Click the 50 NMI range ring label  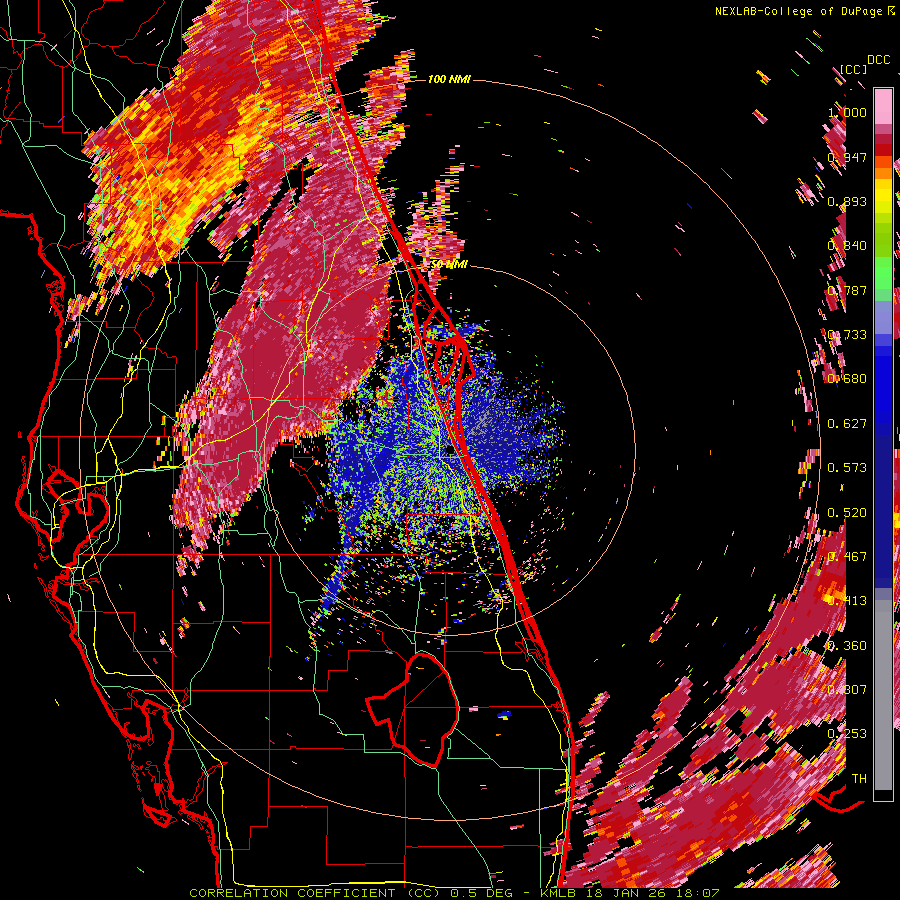[449, 264]
